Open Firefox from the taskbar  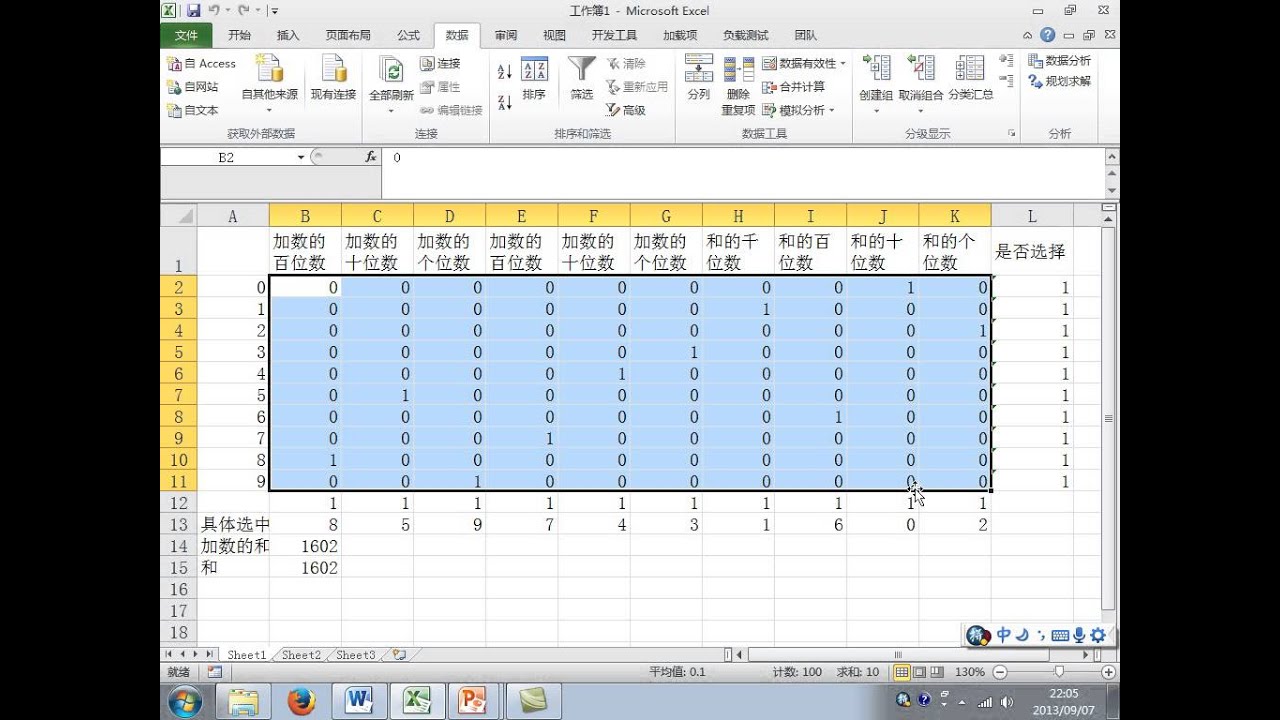click(x=301, y=702)
